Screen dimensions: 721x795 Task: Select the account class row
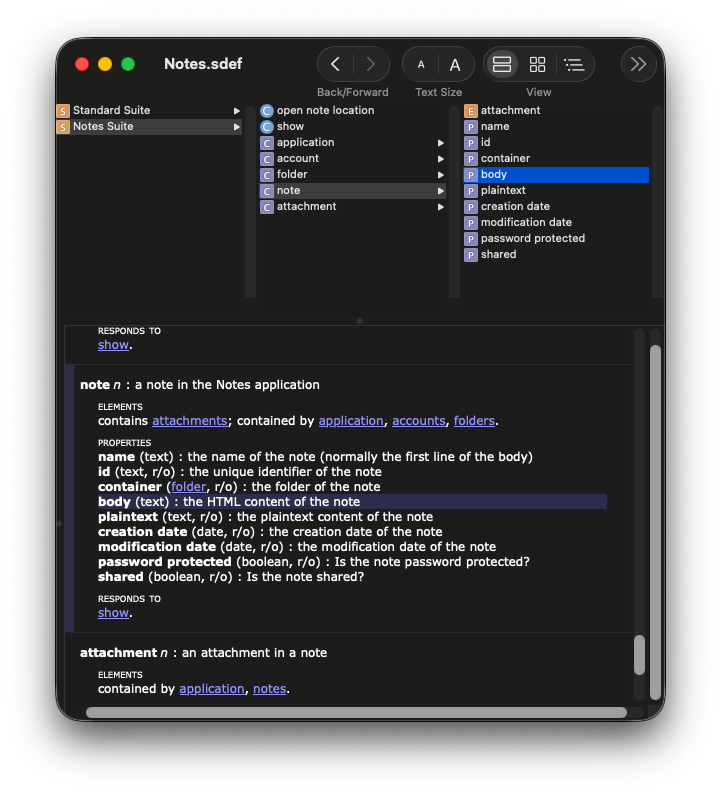tap(352, 159)
